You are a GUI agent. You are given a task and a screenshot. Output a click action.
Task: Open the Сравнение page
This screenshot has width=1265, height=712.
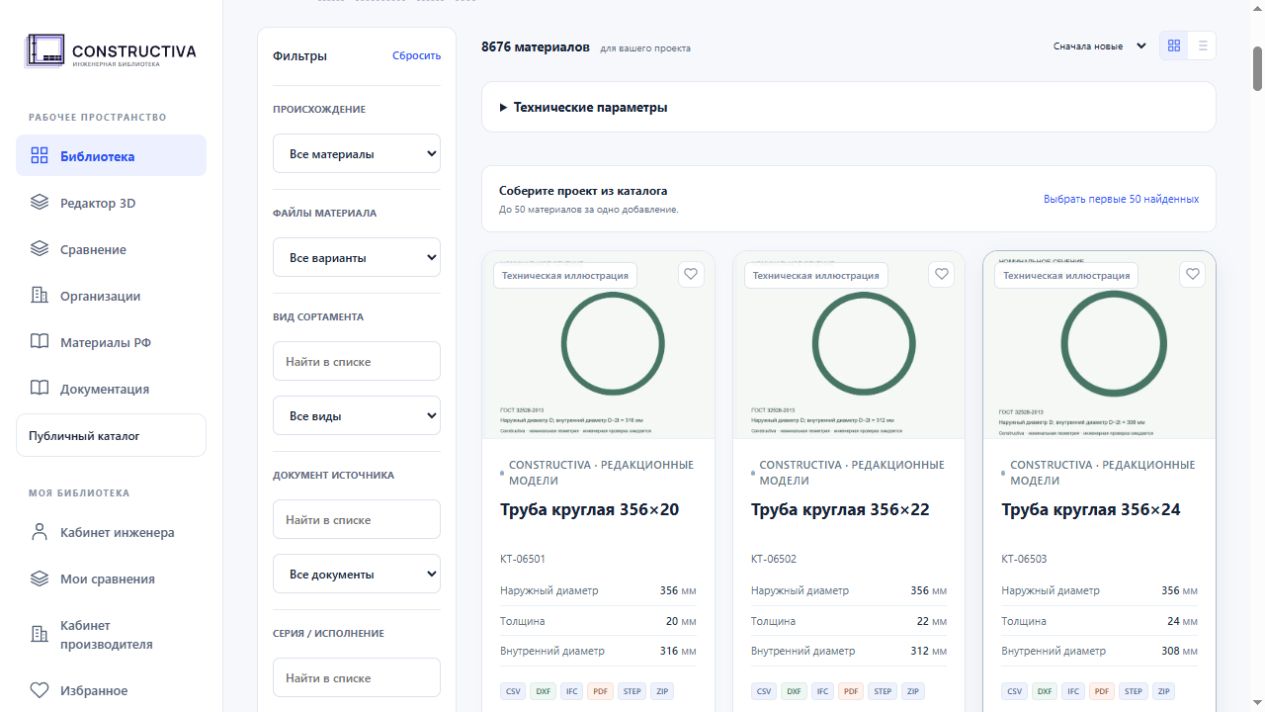(111, 249)
